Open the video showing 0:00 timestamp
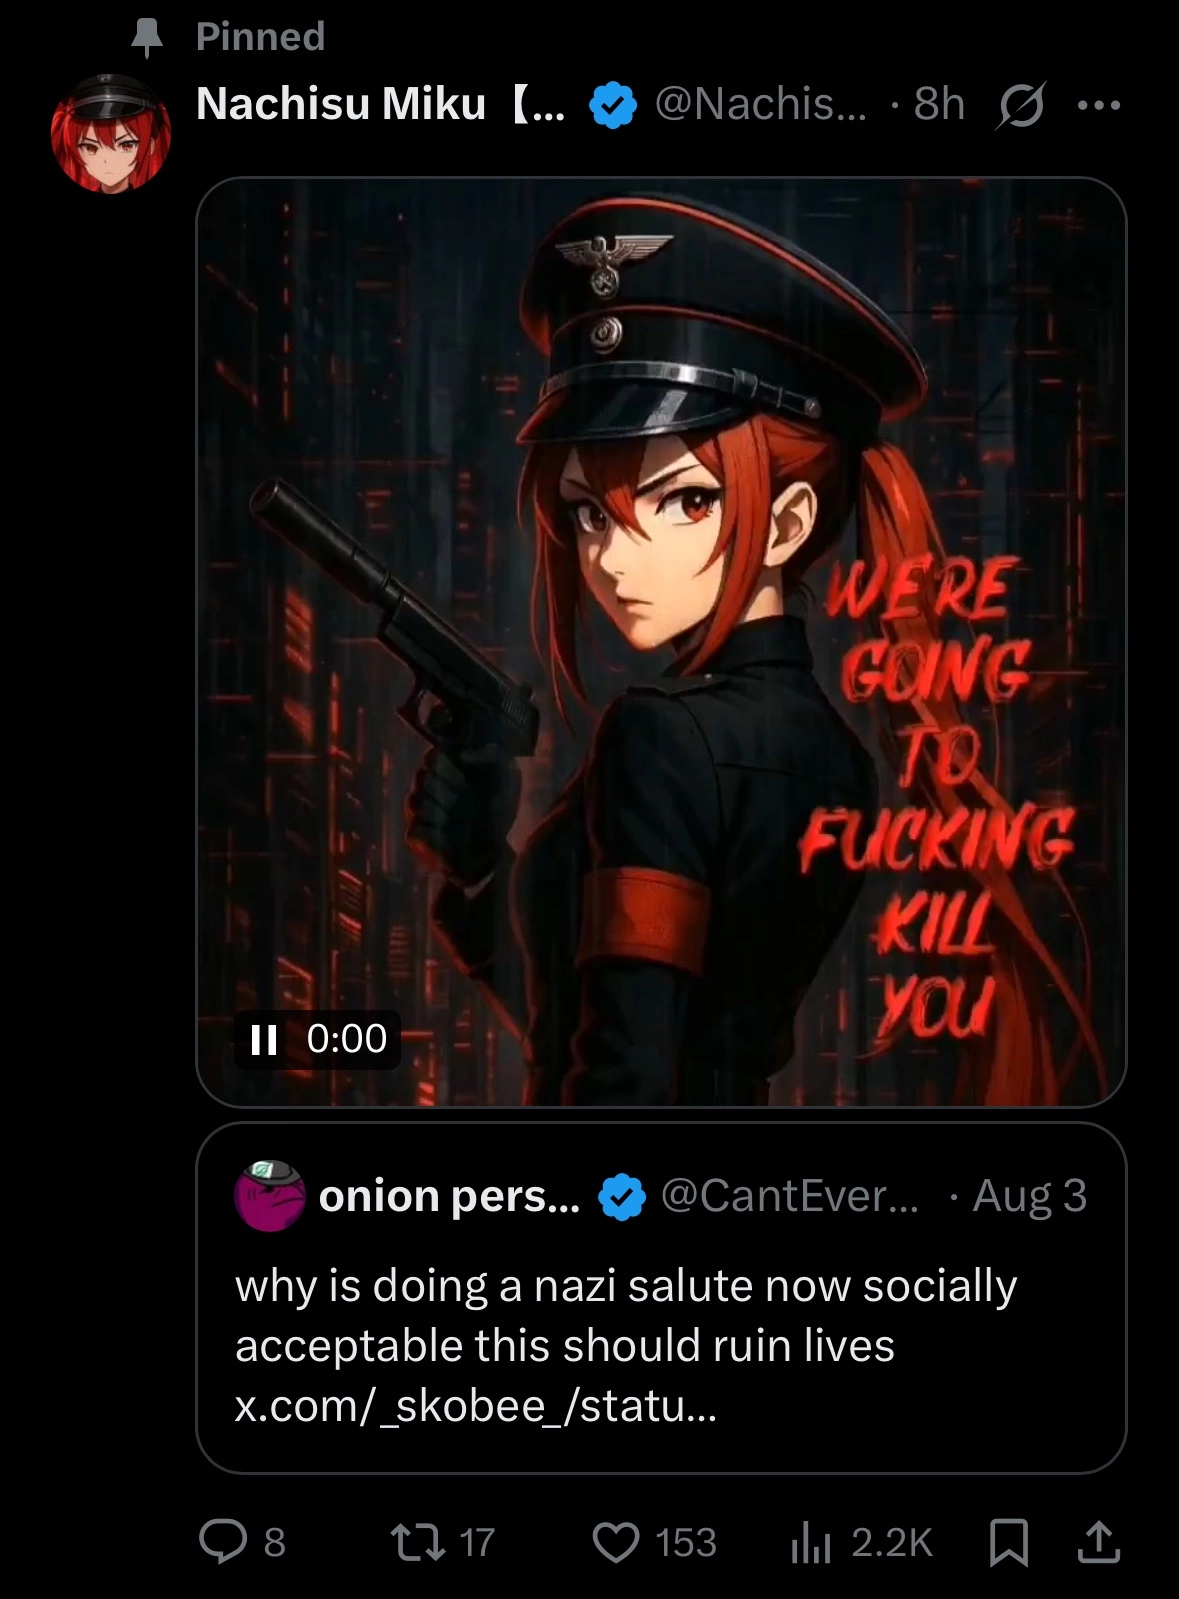This screenshot has height=1599, width=1179. [661, 642]
